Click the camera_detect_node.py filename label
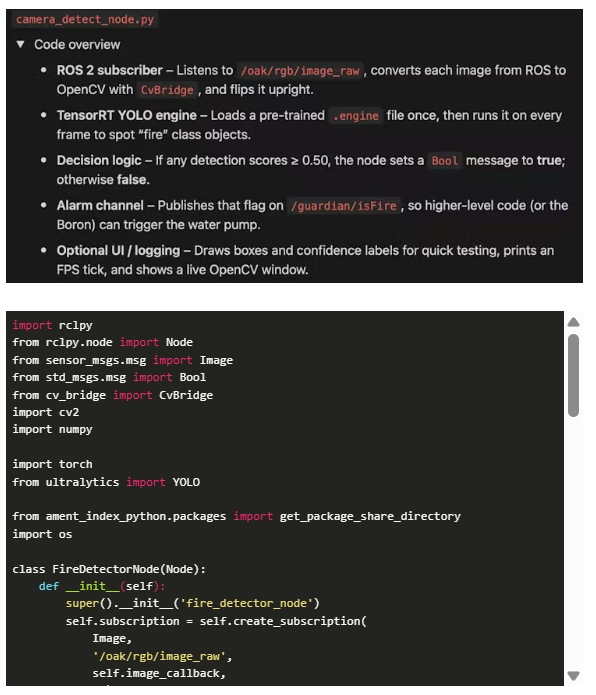The height and width of the screenshot is (695, 596). [85, 20]
